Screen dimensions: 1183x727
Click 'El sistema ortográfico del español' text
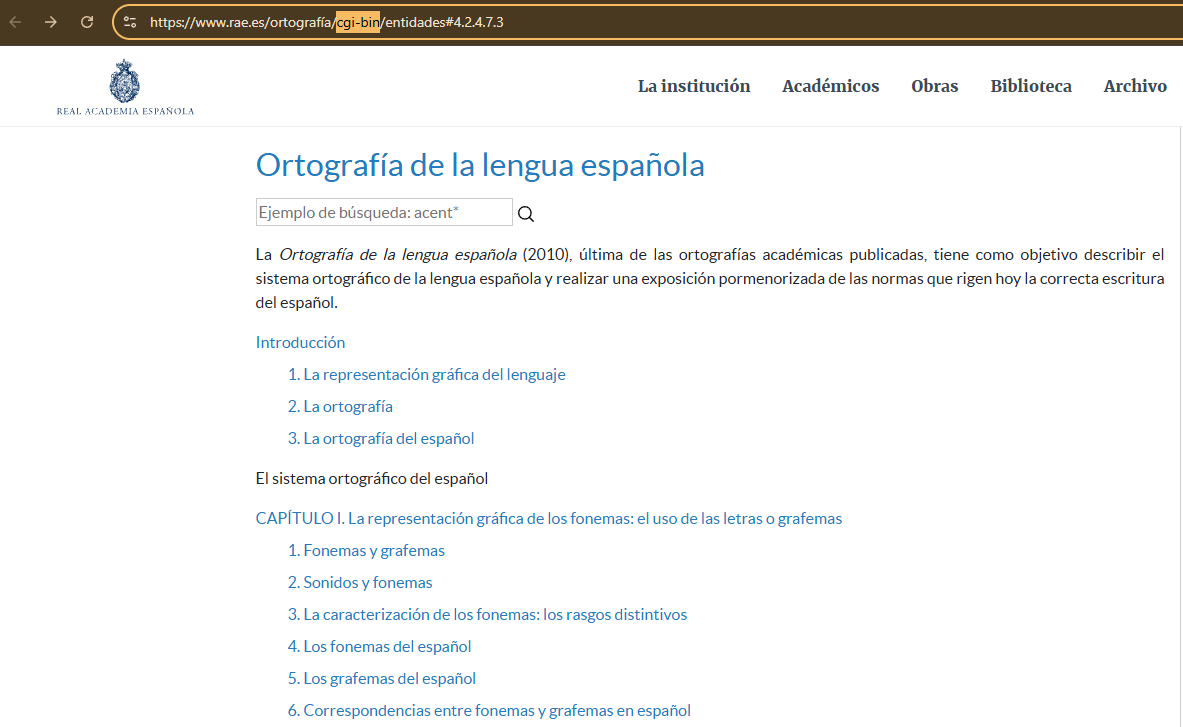[x=372, y=478]
